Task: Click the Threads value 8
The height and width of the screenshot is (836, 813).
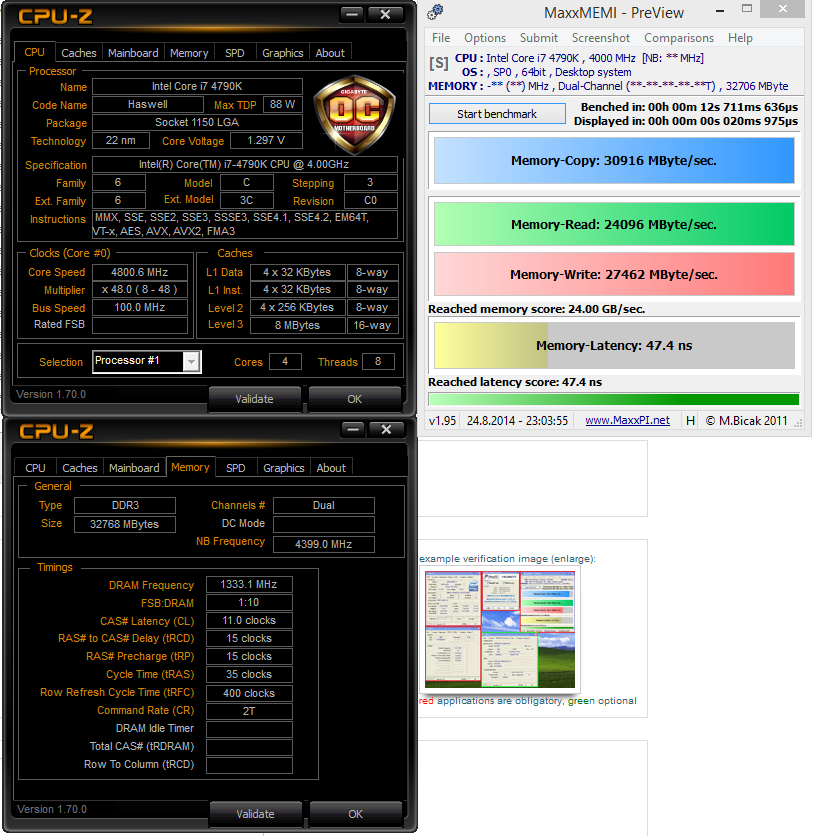Action: pos(378,361)
